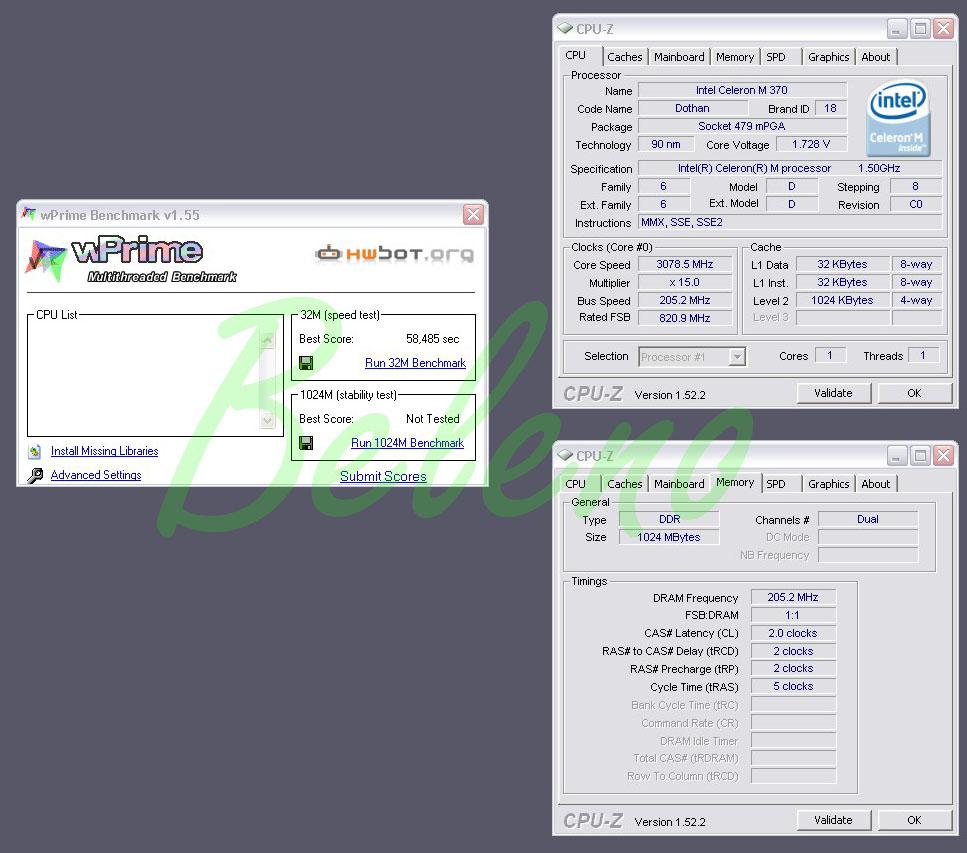Open Graphics tab in top CPU-Z
Viewport: 967px width, 853px height.
point(828,57)
